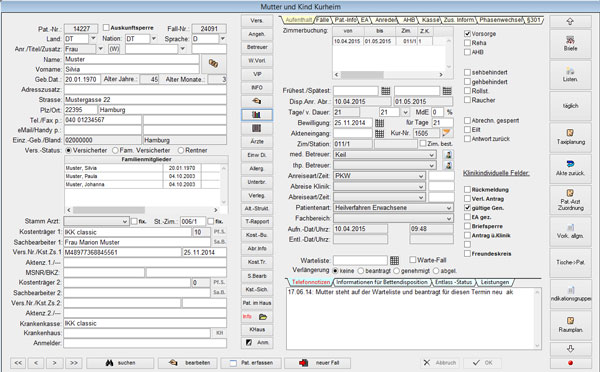
Task: Click into the Strasse input field
Action: [x=145, y=100]
